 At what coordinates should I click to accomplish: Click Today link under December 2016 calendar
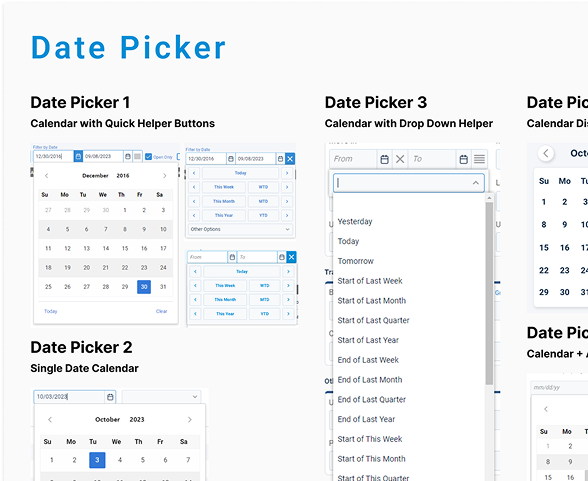pos(51,311)
